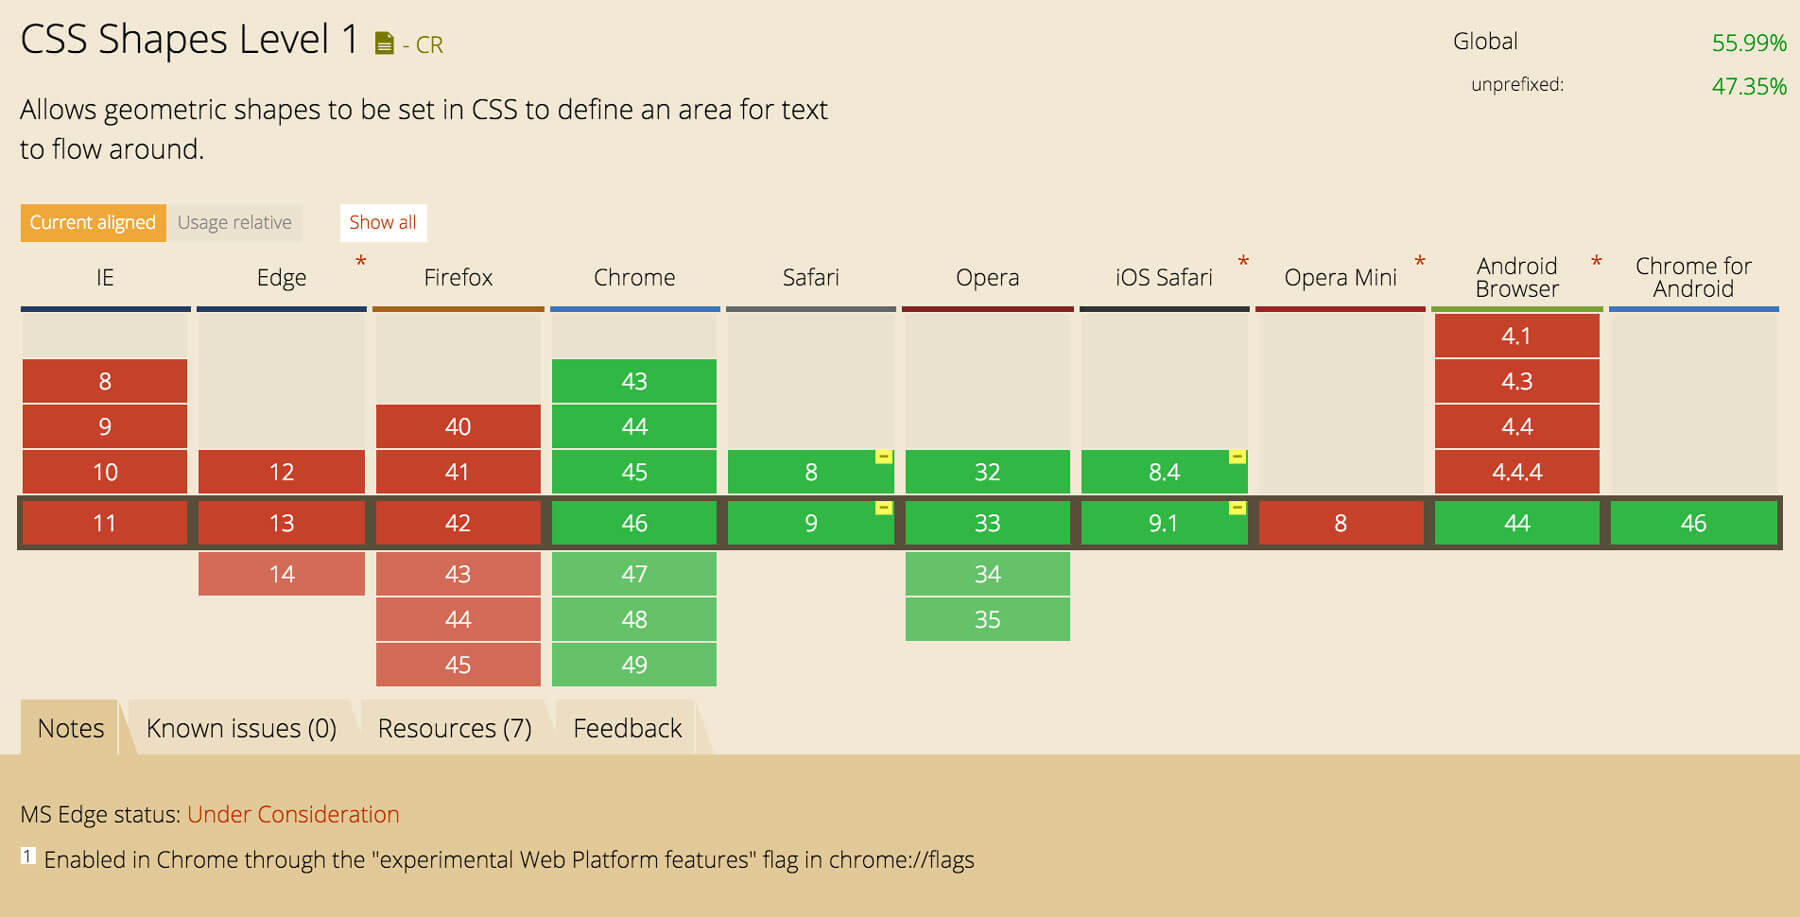Select the Feedback tab
The width and height of the screenshot is (1800, 917).
point(627,728)
